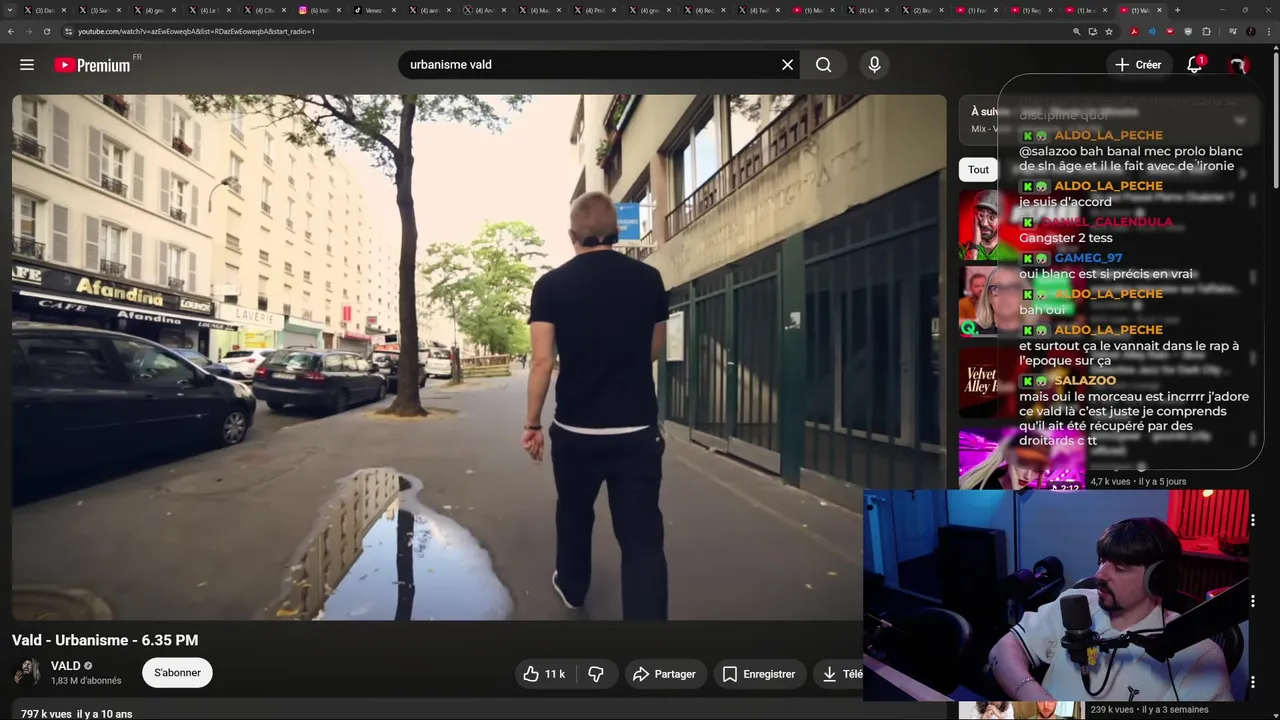This screenshot has width=1280, height=720.
Task: Bookmark this page with star icon
Action: tap(1109, 31)
